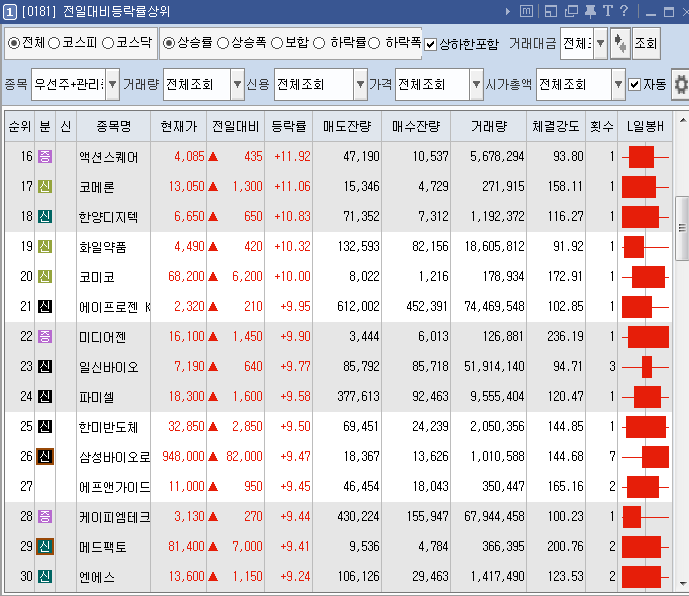This screenshot has height=596, width=689.
Task: Click the candle chart in 일신바이오 row
Action: [645, 367]
